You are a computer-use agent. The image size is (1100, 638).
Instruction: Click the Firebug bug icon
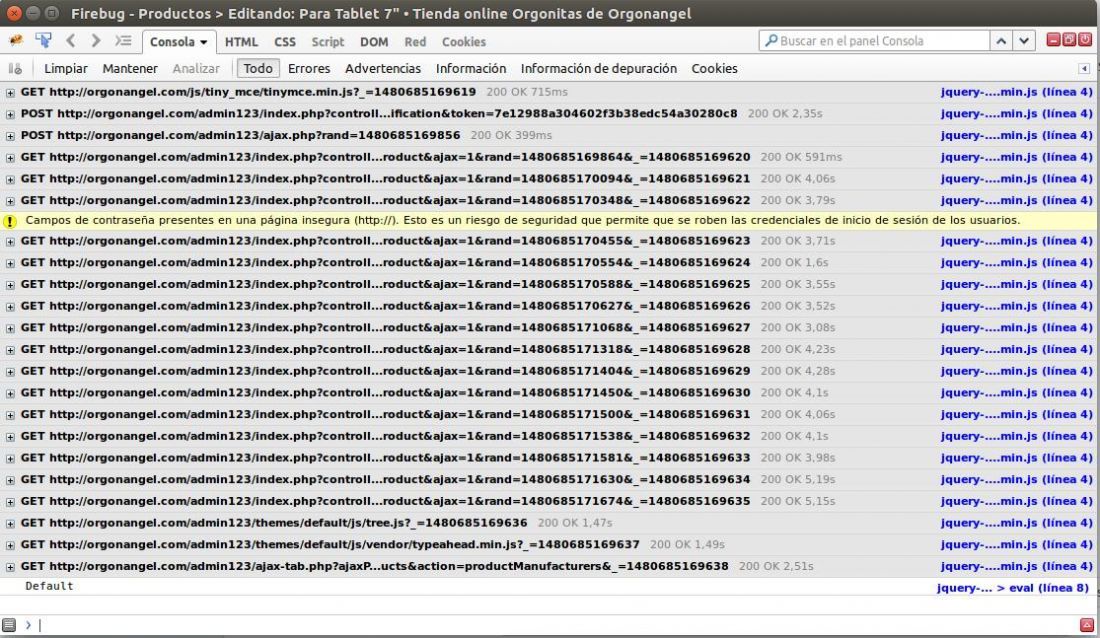(15, 41)
